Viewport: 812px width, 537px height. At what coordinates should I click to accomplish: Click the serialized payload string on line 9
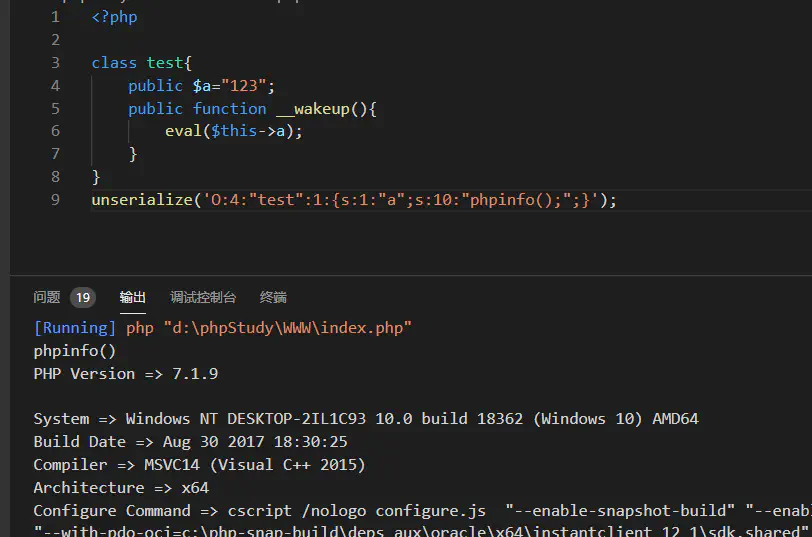pos(400,200)
